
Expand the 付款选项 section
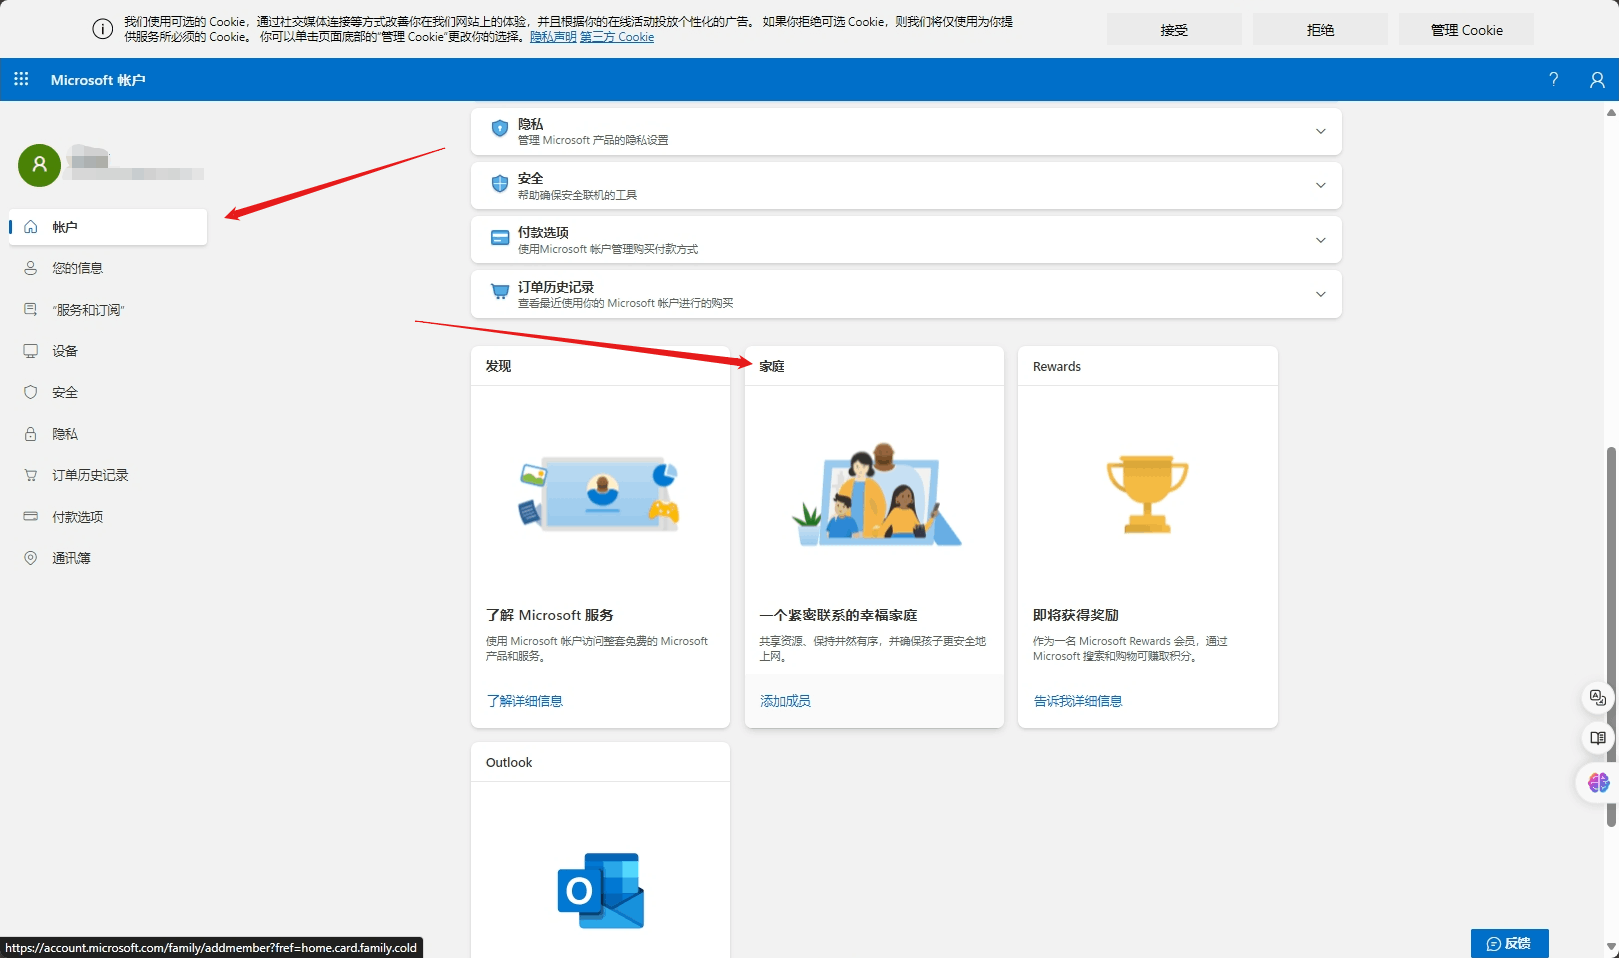1320,240
